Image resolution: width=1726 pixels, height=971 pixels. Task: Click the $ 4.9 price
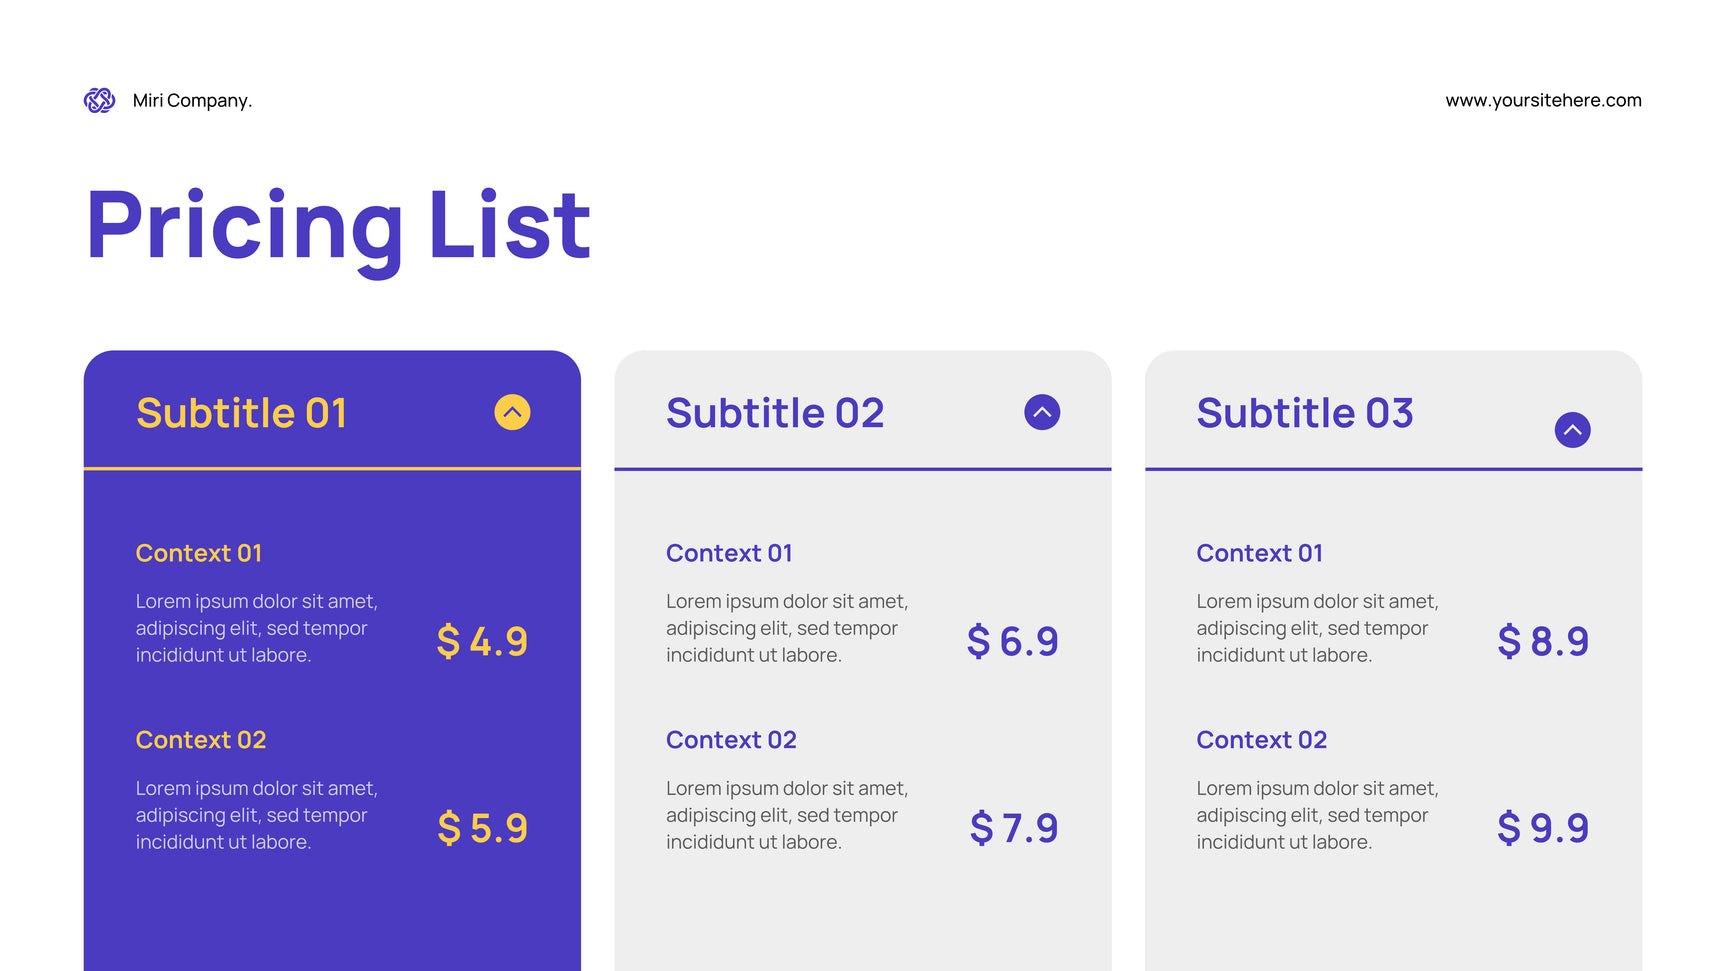[x=482, y=641]
